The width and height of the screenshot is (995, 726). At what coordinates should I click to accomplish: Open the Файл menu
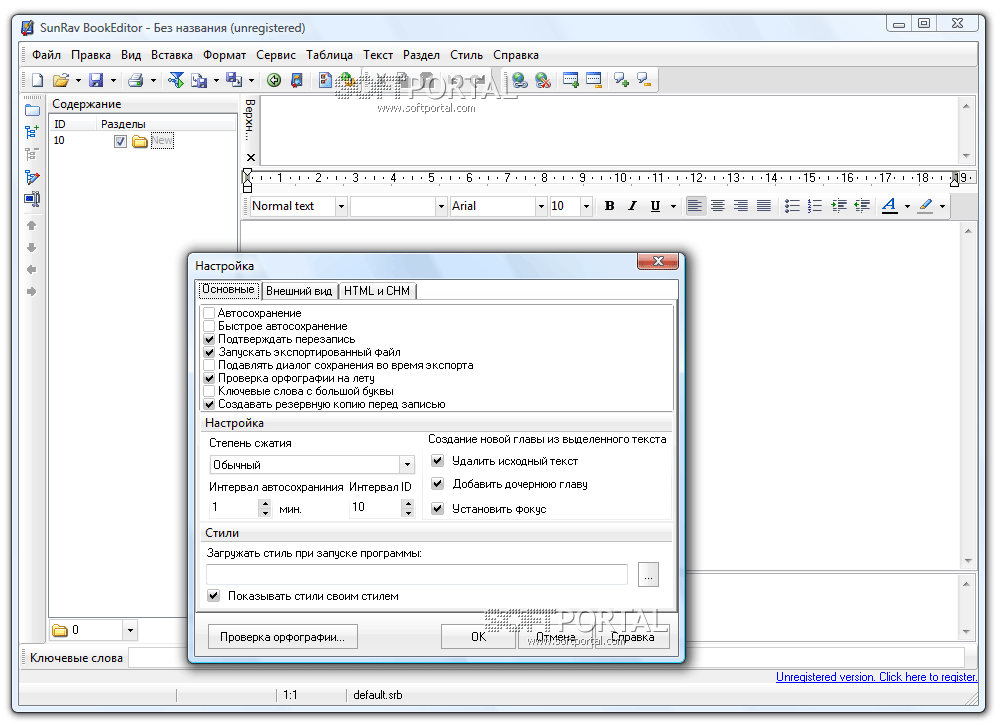coord(46,55)
